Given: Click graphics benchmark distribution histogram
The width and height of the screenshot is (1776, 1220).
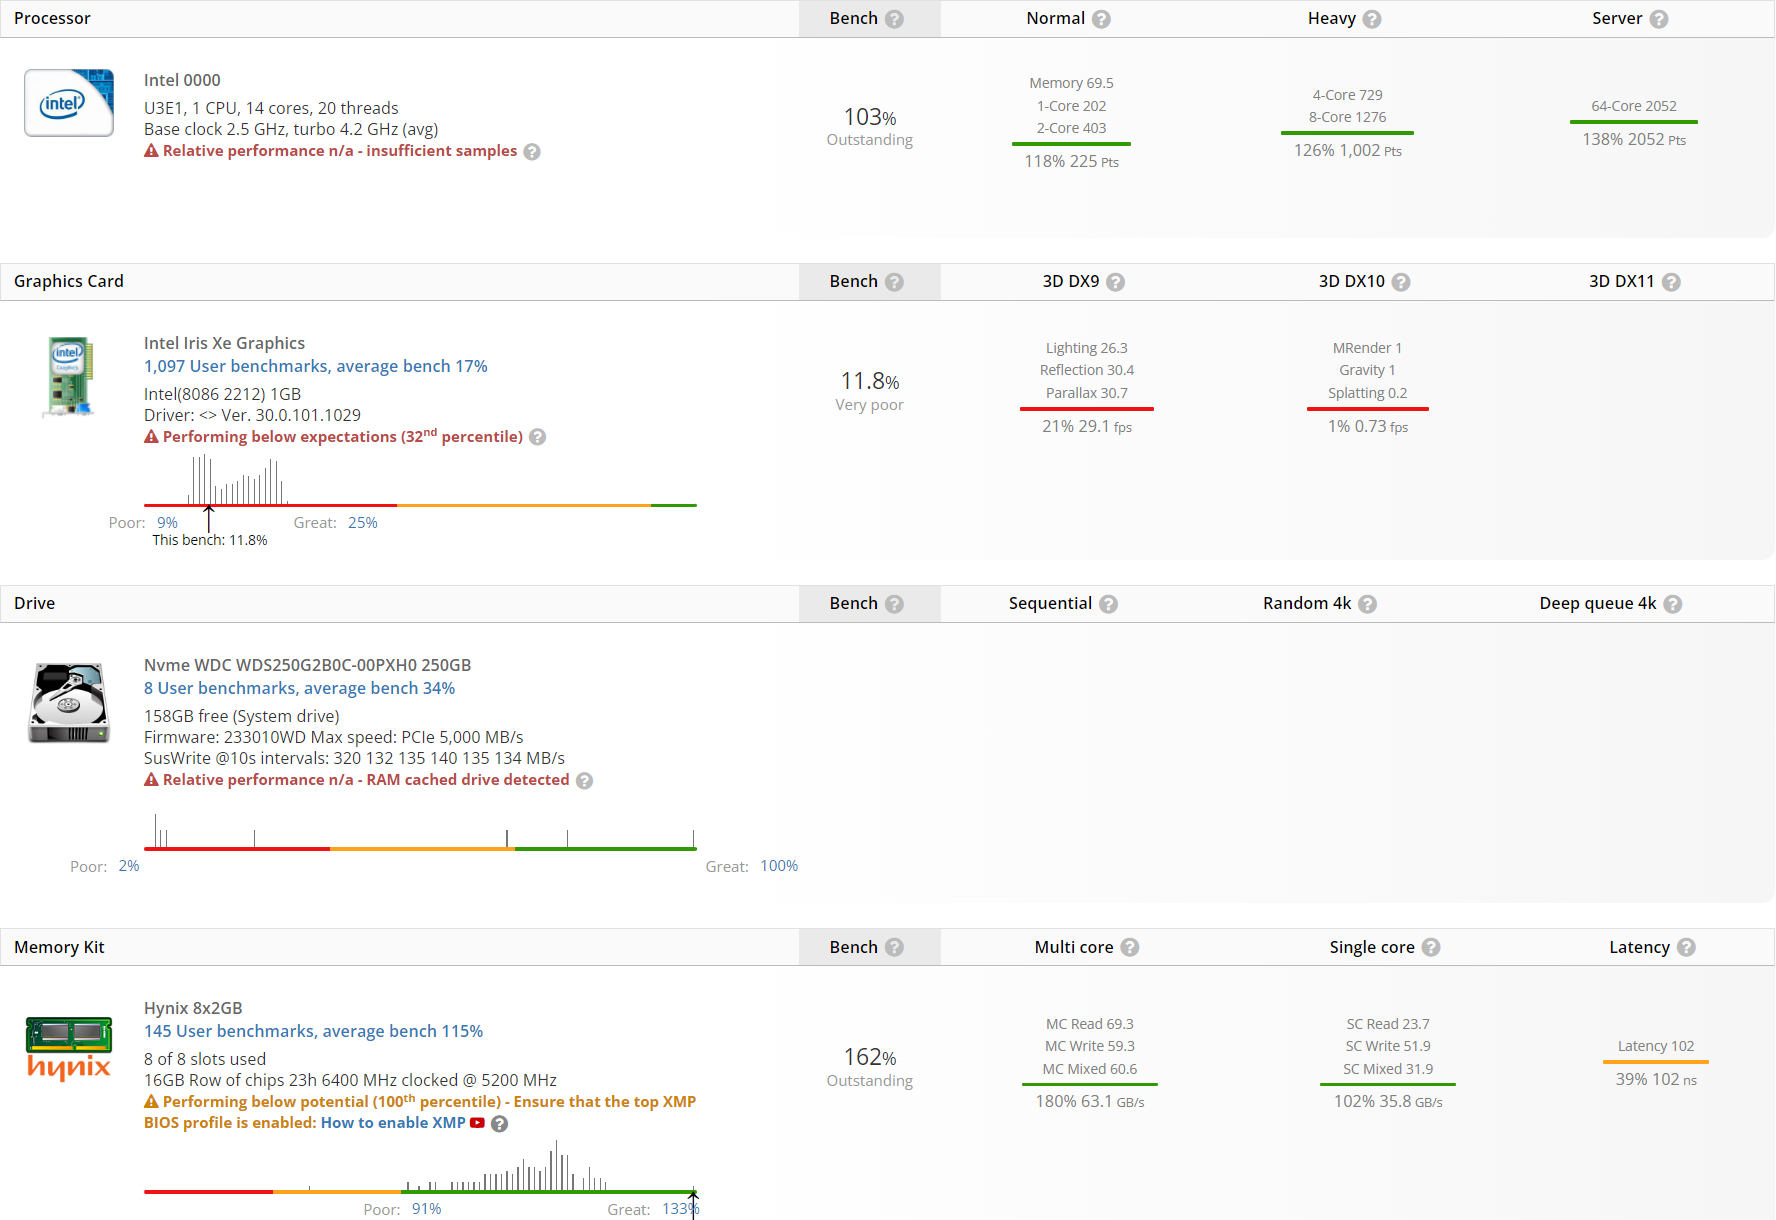Looking at the screenshot, I should (x=420, y=481).
